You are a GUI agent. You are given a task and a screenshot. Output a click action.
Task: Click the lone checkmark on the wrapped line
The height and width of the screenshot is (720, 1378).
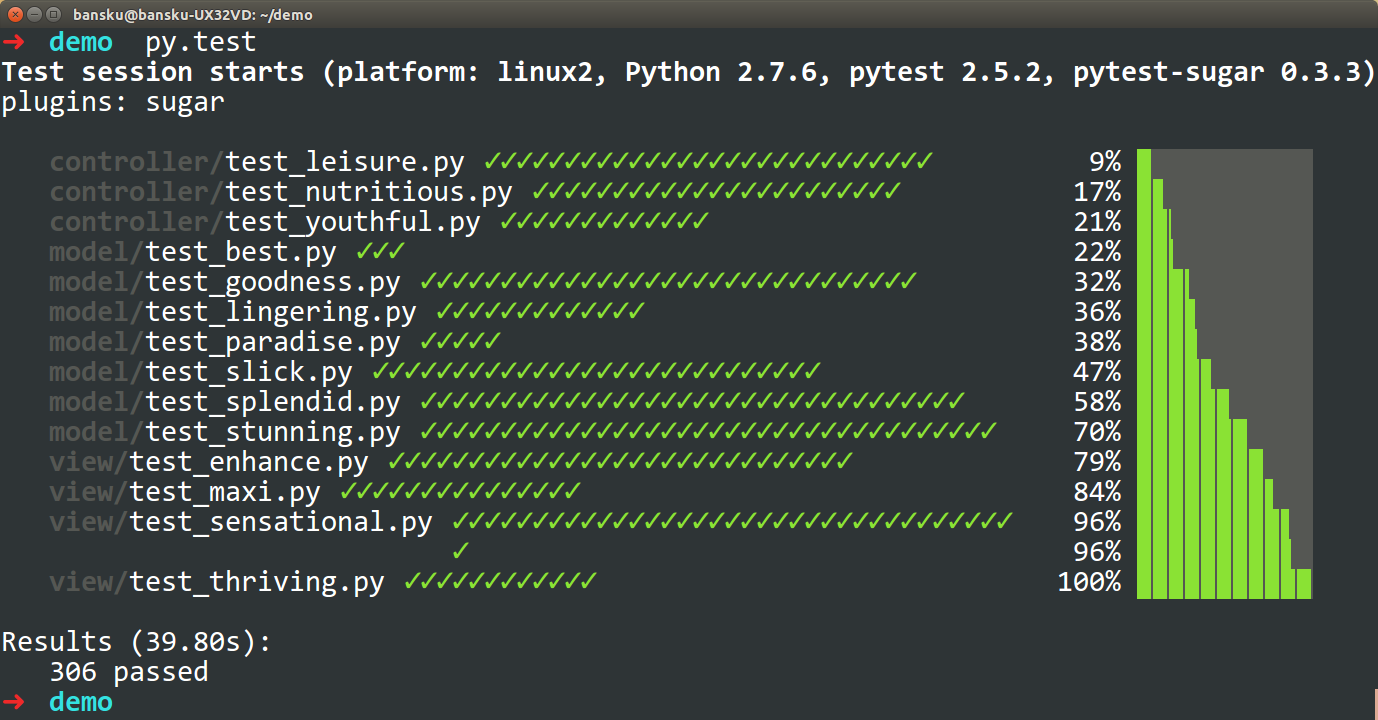tap(461, 551)
